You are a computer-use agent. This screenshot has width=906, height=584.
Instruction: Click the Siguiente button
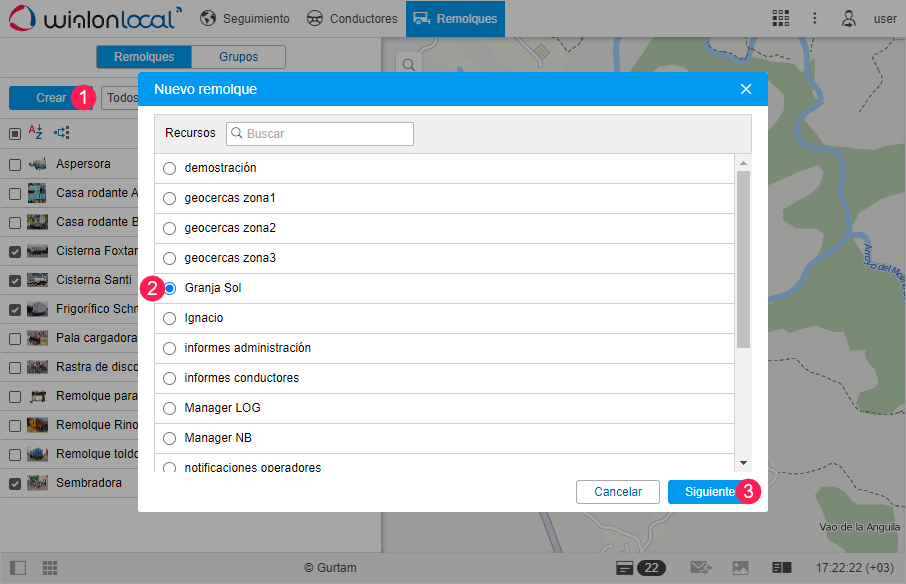(710, 492)
